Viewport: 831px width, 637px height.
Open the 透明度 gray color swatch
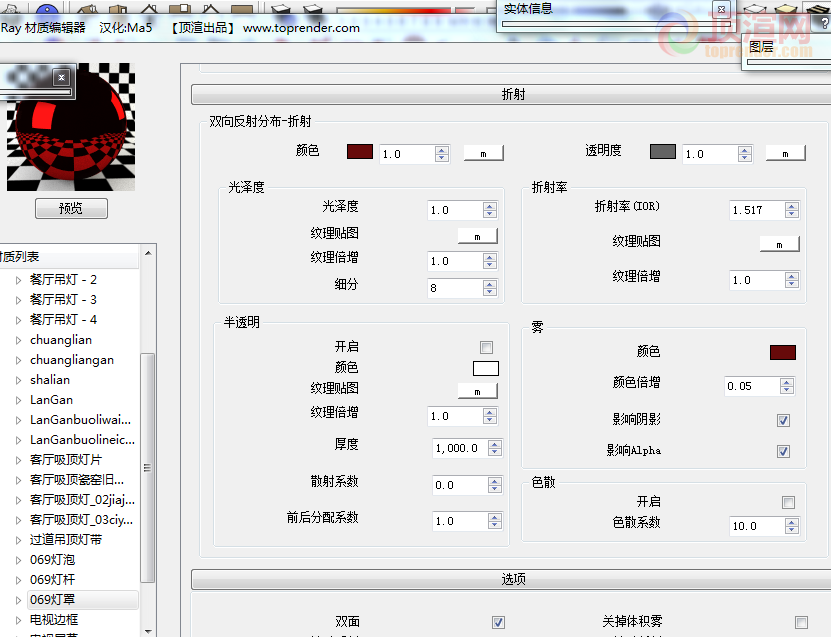click(x=662, y=152)
